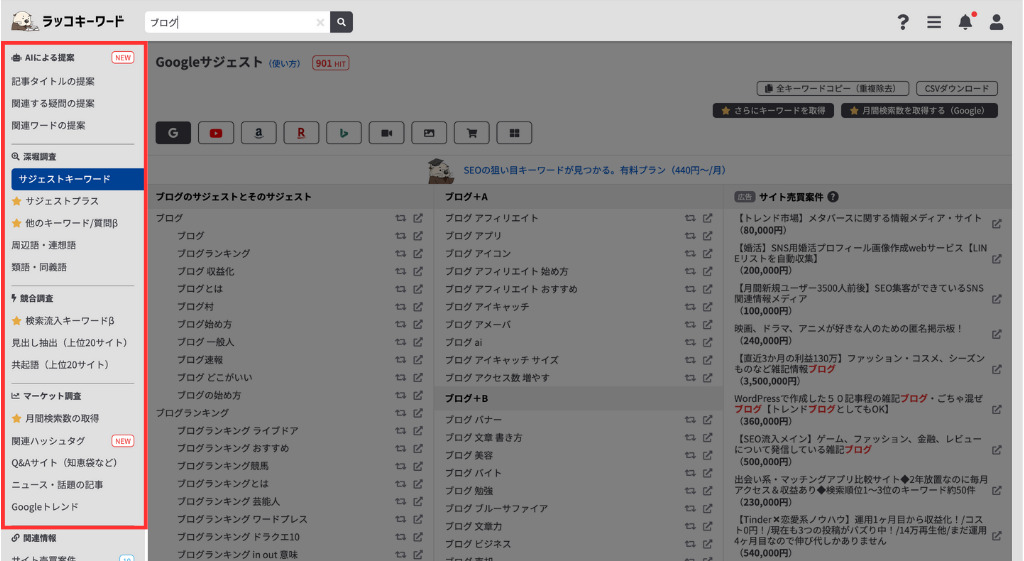Switch to YouTube suggest source
The height and width of the screenshot is (561, 1024).
216,133
